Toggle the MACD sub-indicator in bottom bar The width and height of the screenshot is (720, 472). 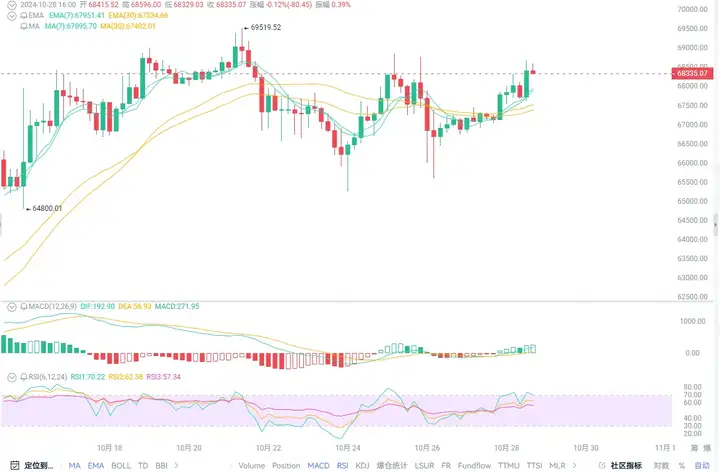tap(319, 466)
